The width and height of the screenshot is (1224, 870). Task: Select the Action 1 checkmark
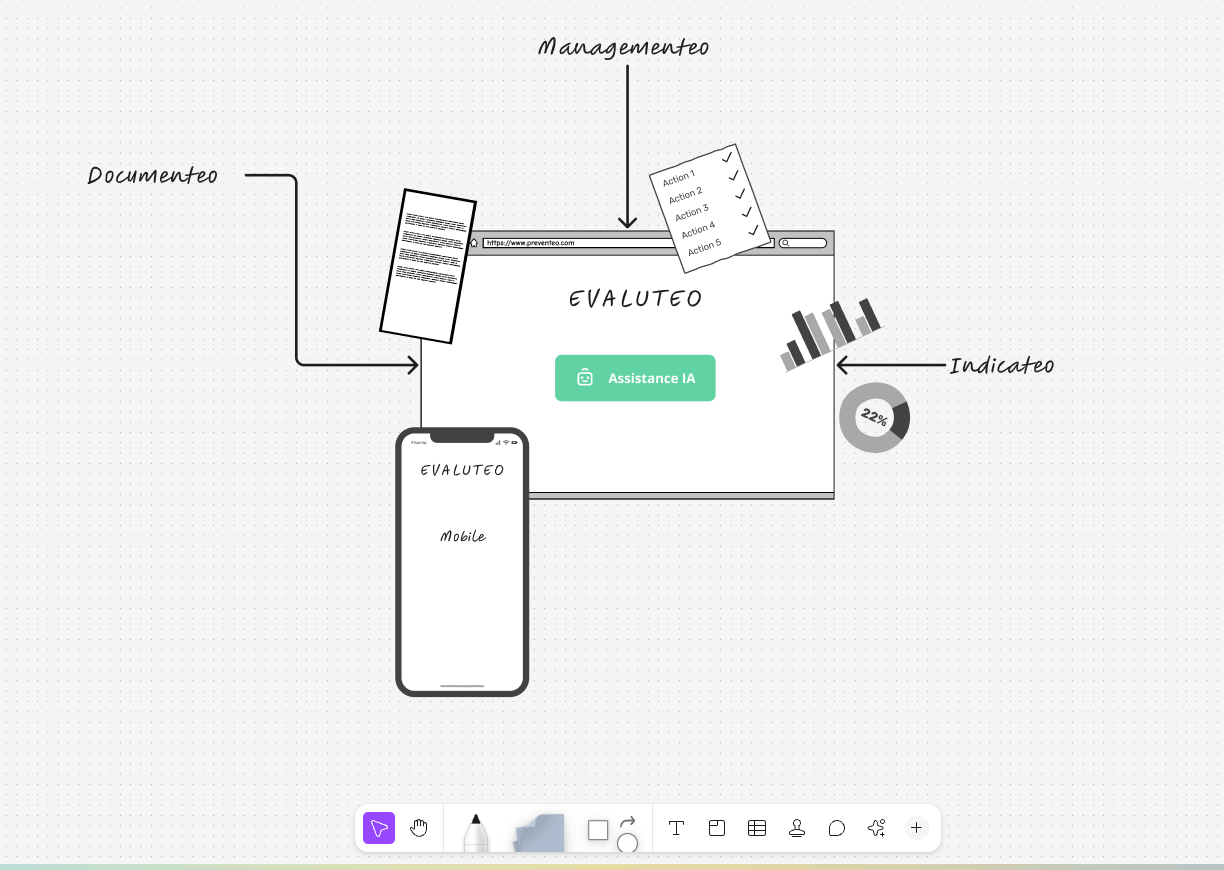point(727,158)
